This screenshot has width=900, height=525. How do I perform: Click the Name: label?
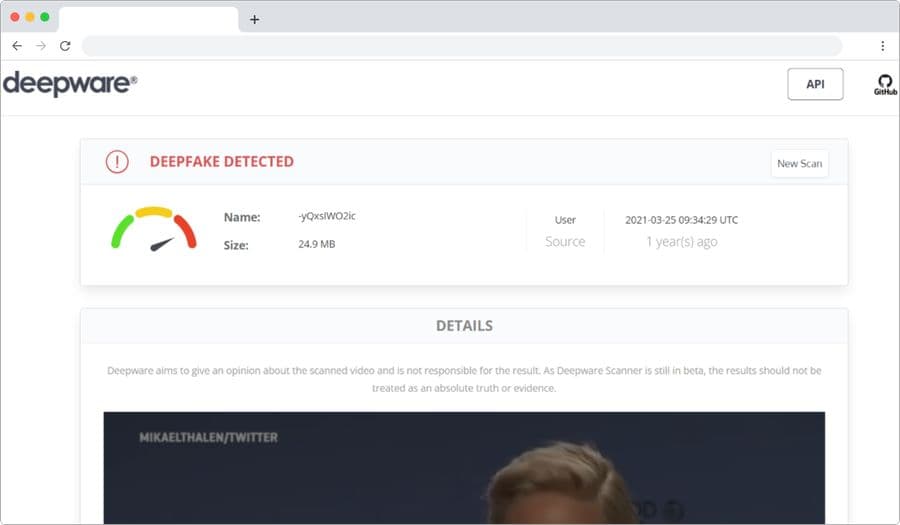click(x=242, y=217)
